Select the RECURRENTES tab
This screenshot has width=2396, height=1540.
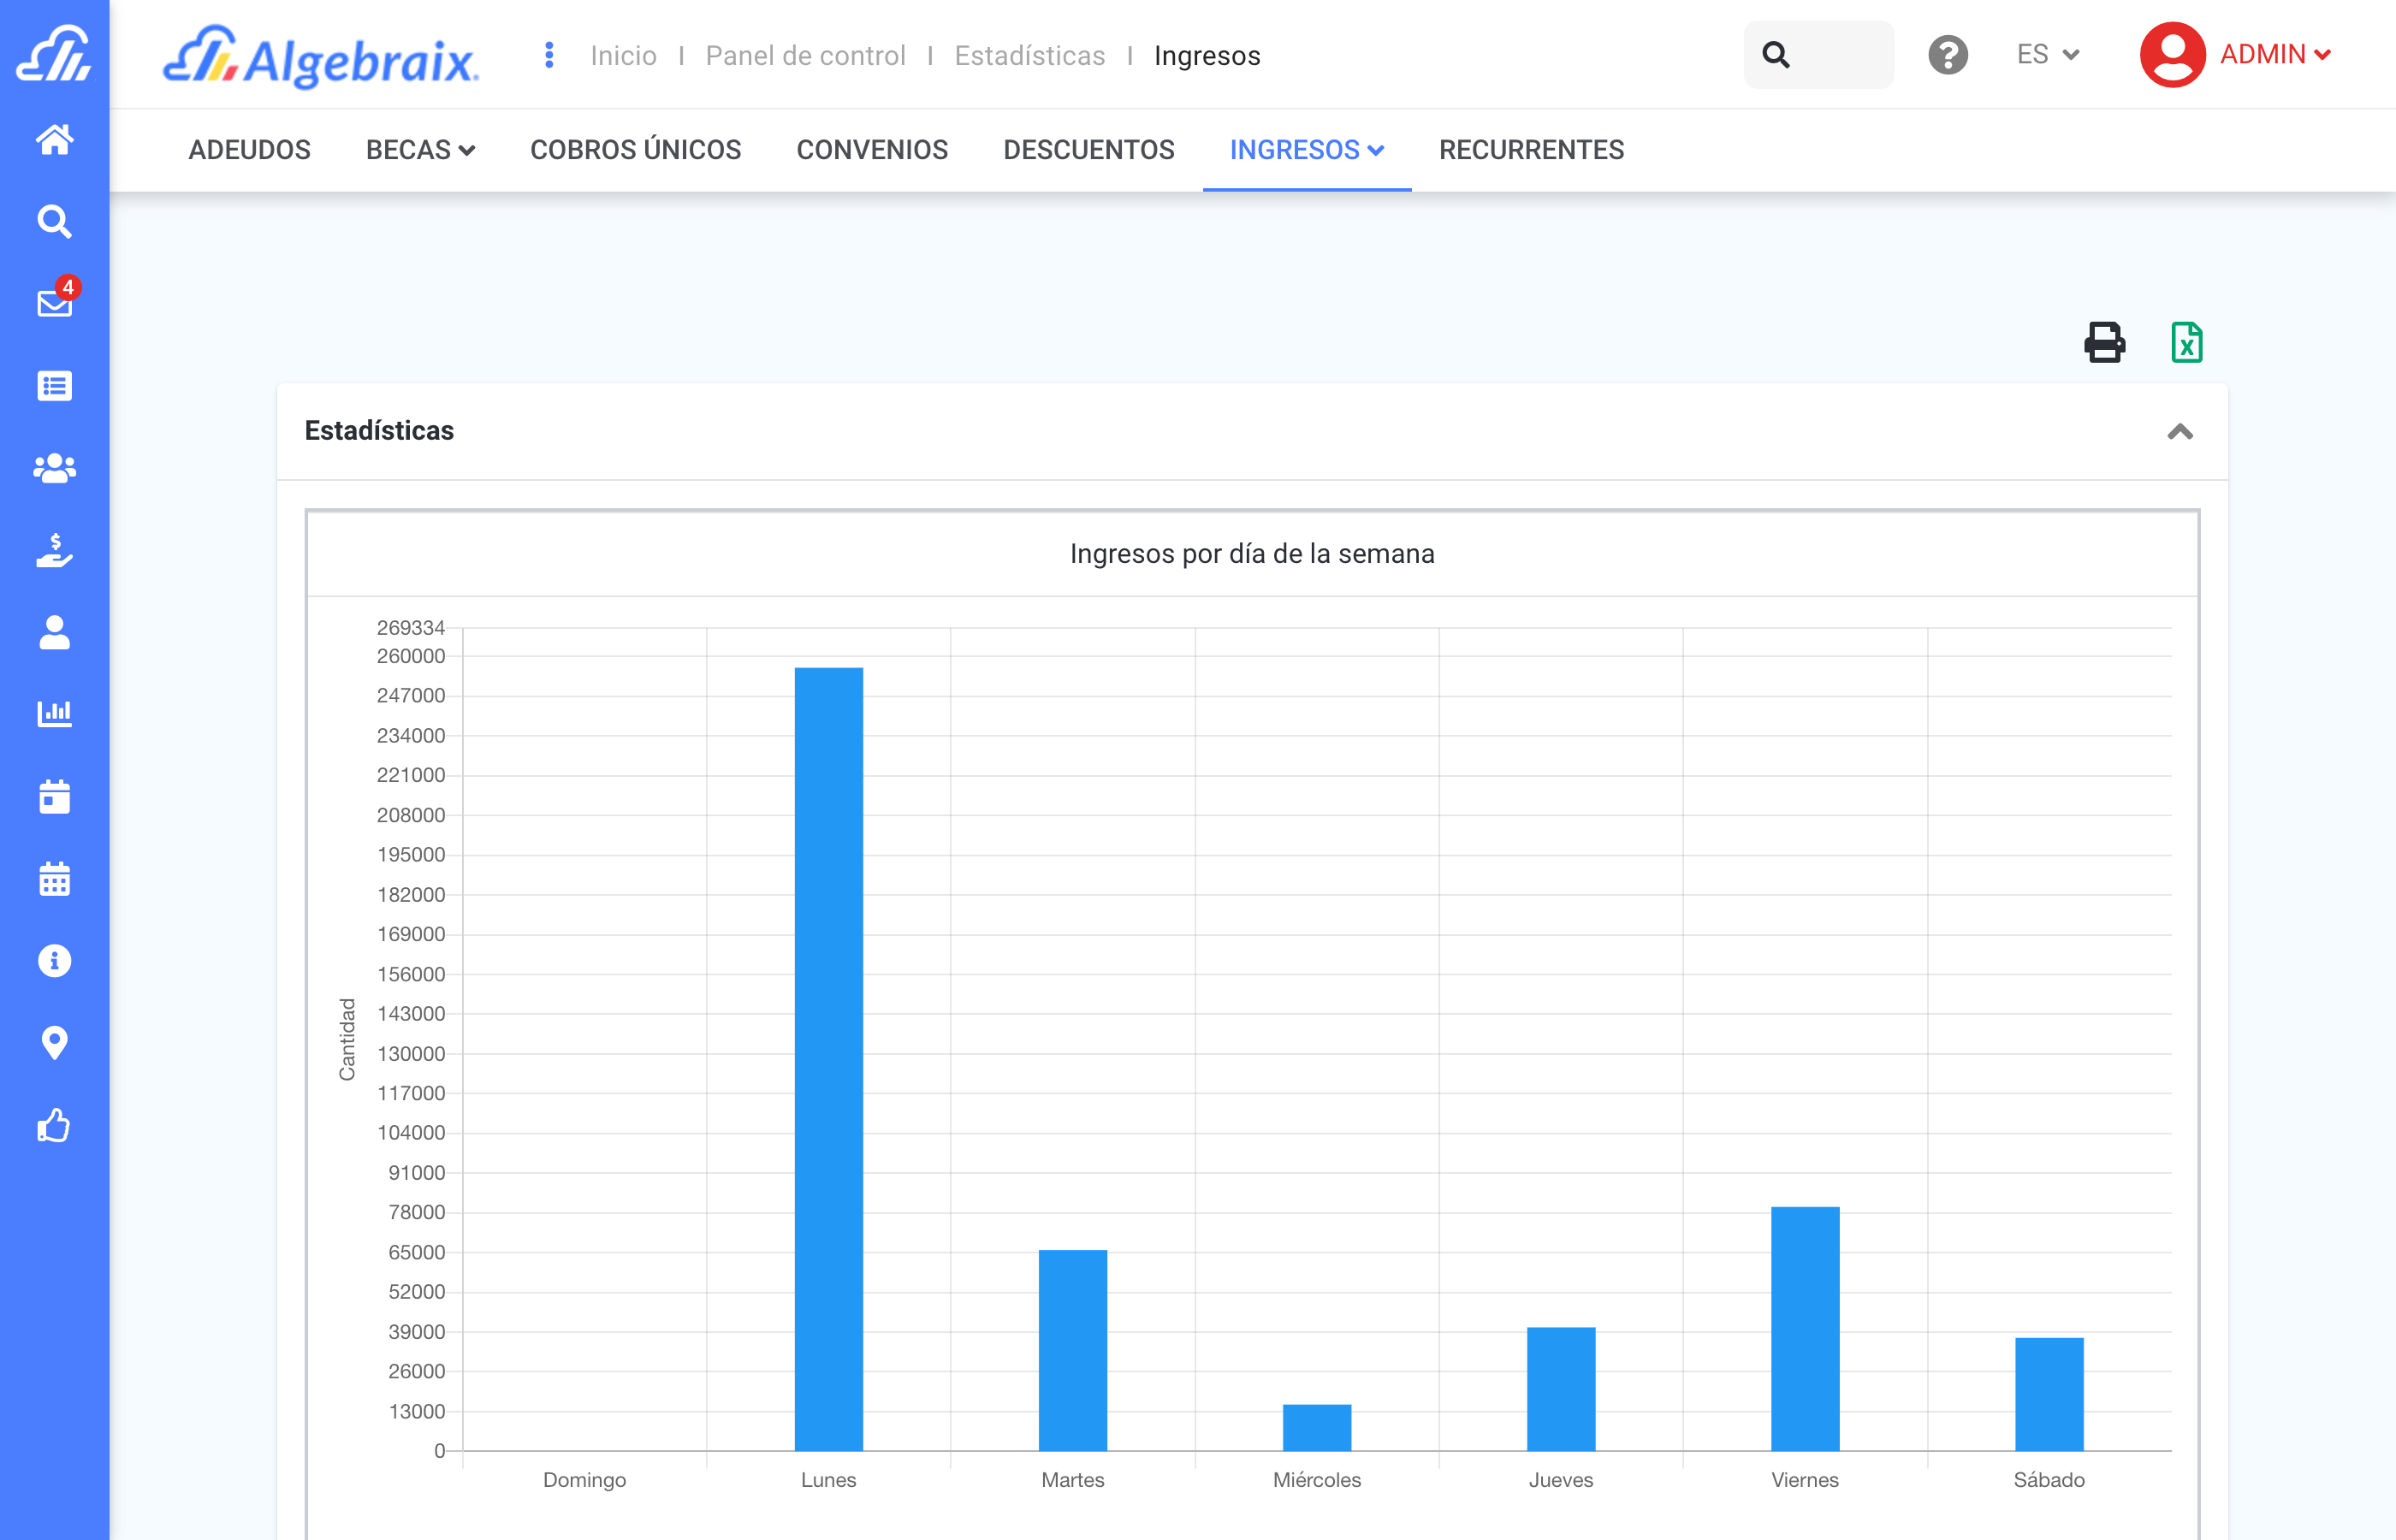click(x=1531, y=150)
